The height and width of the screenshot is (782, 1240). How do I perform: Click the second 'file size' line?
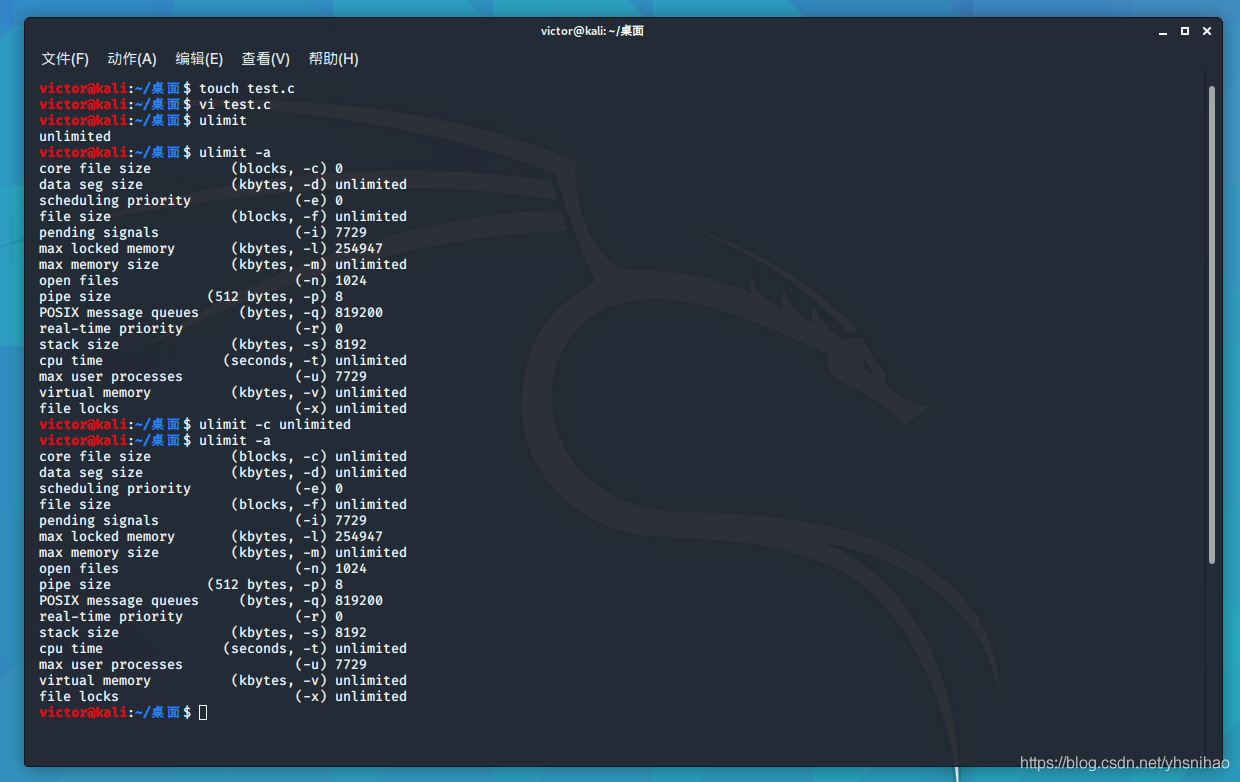[223, 504]
